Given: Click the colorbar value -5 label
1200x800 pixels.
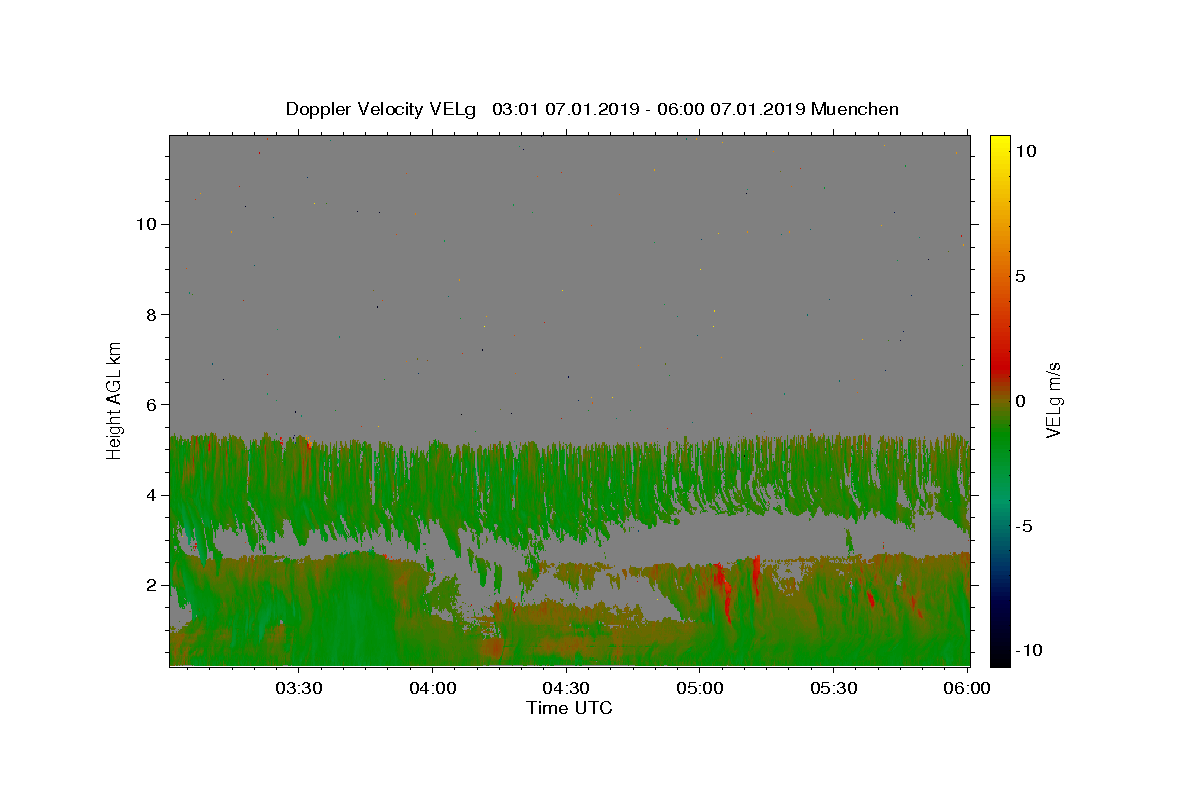Looking at the screenshot, I should (1024, 526).
